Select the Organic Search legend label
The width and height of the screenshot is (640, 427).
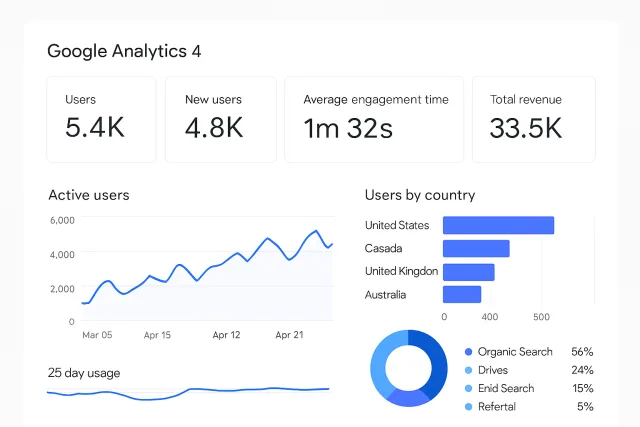pos(515,352)
